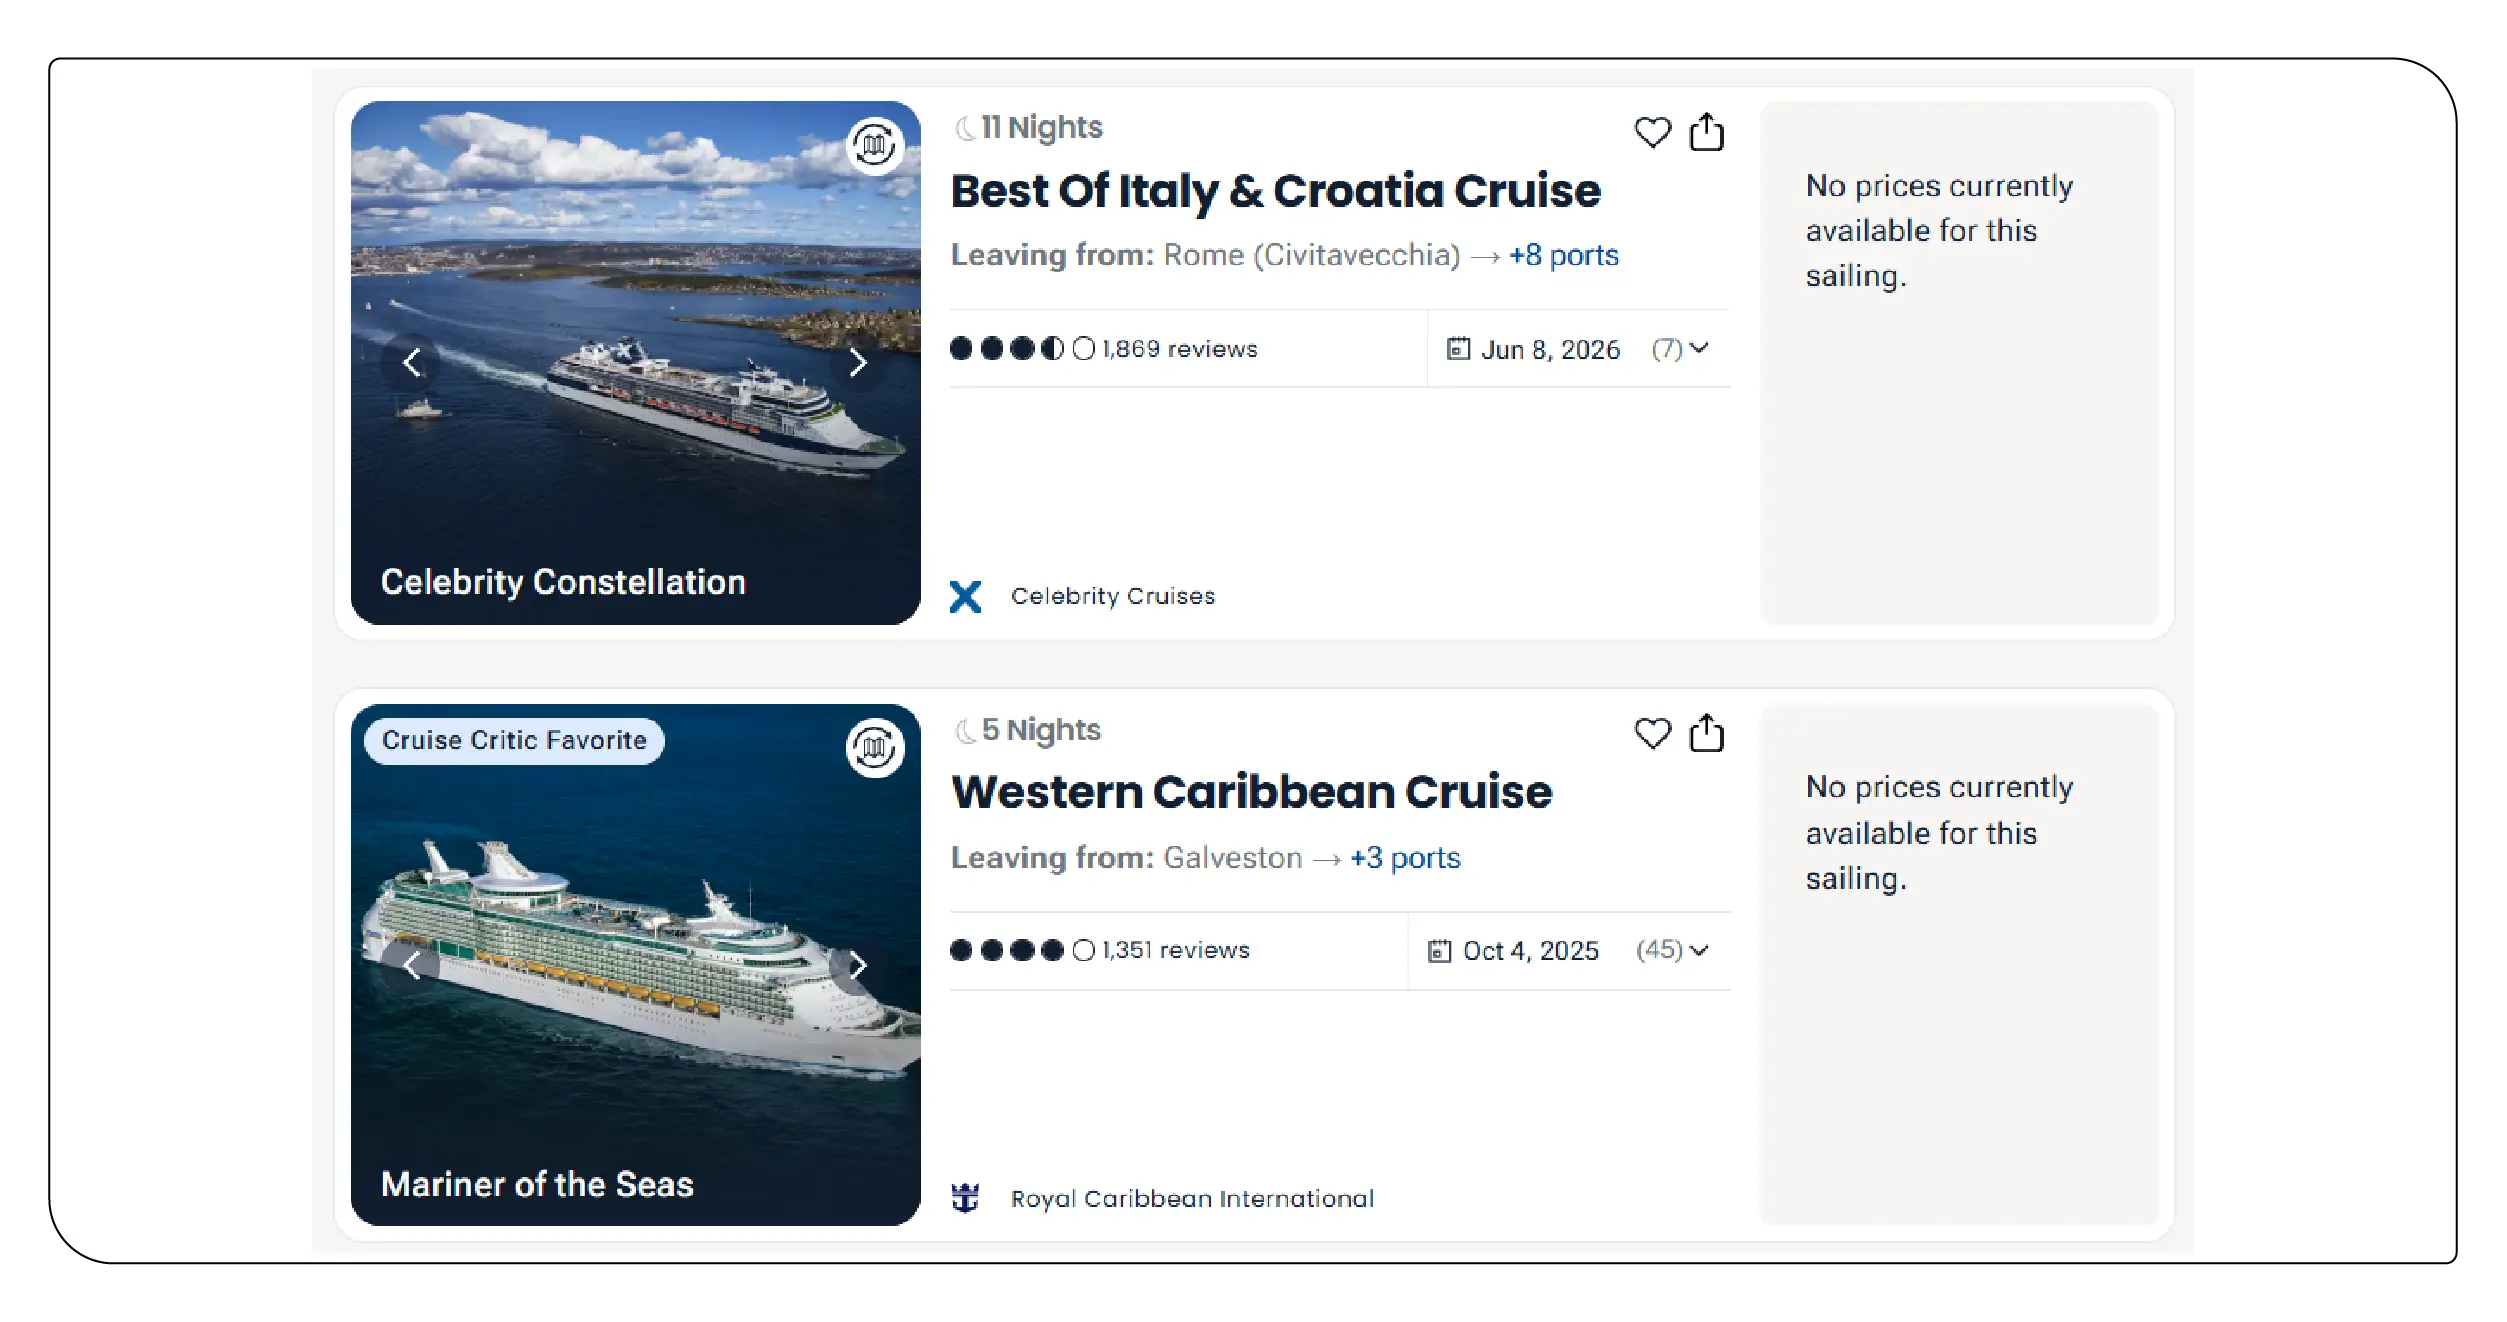Viewport: 2507px width, 1322px height.
Task: View the 1,869 reviews for Celebrity Constellation
Action: pos(1178,348)
